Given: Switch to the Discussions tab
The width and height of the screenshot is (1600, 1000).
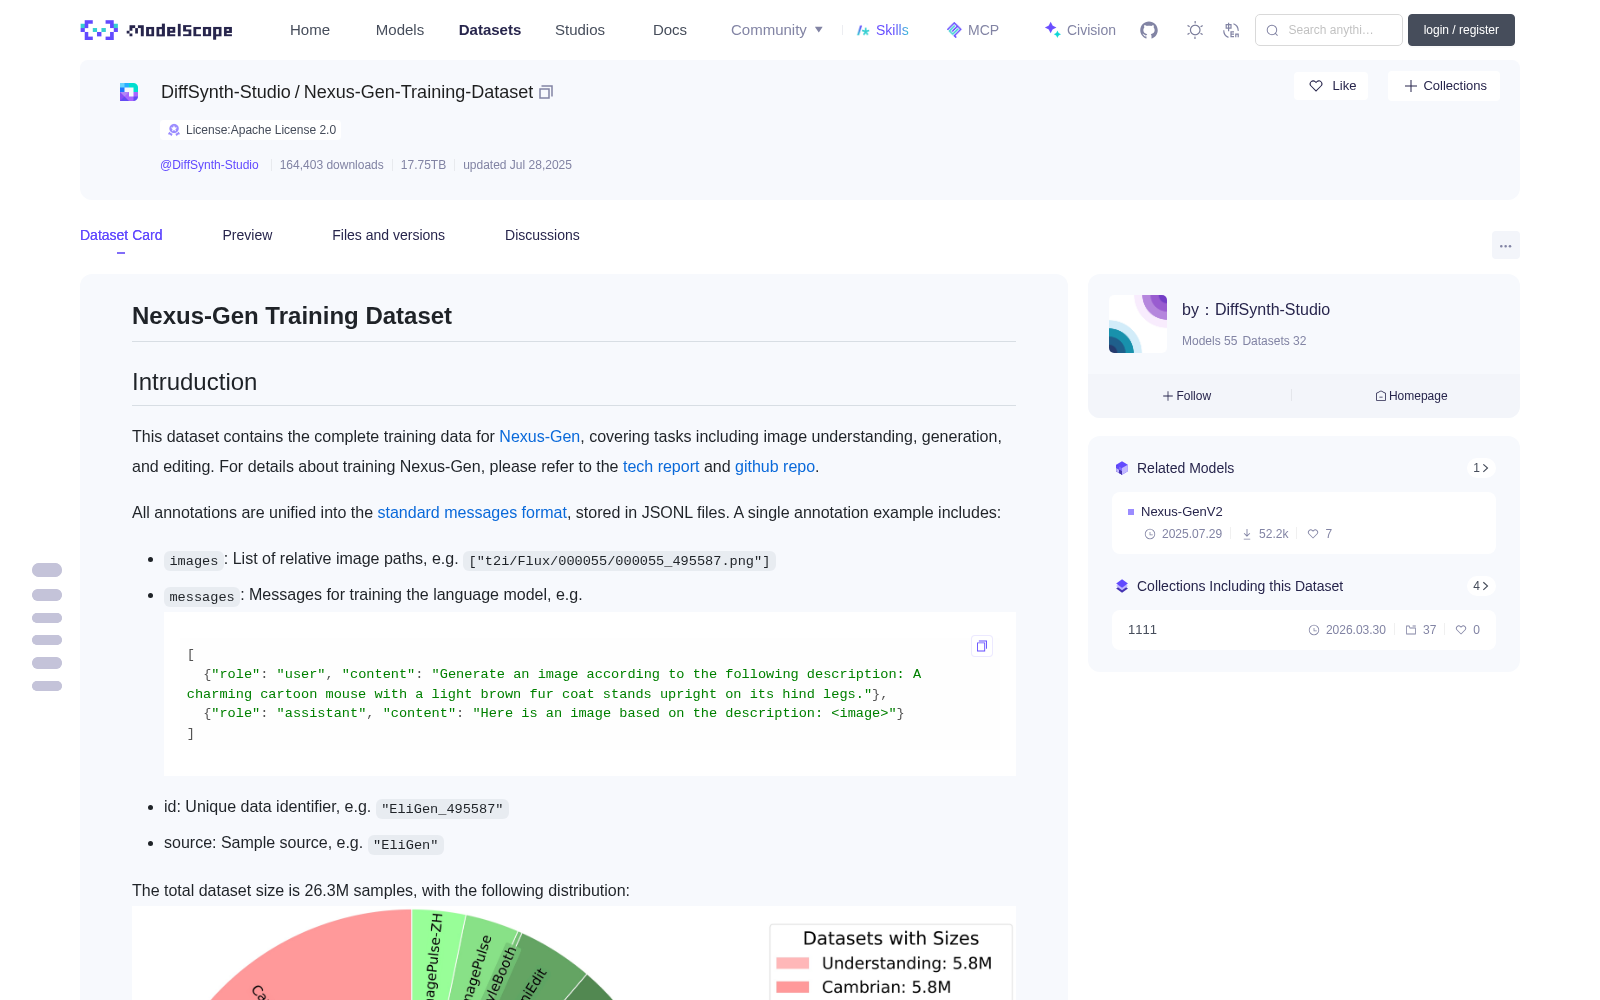Looking at the screenshot, I should click(542, 235).
